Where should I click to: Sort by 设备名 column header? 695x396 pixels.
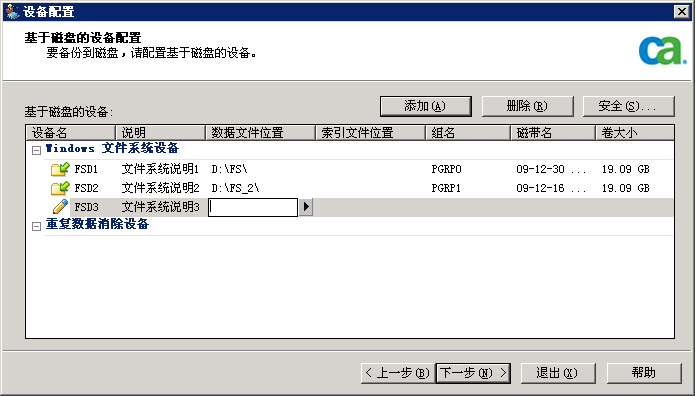pos(71,133)
